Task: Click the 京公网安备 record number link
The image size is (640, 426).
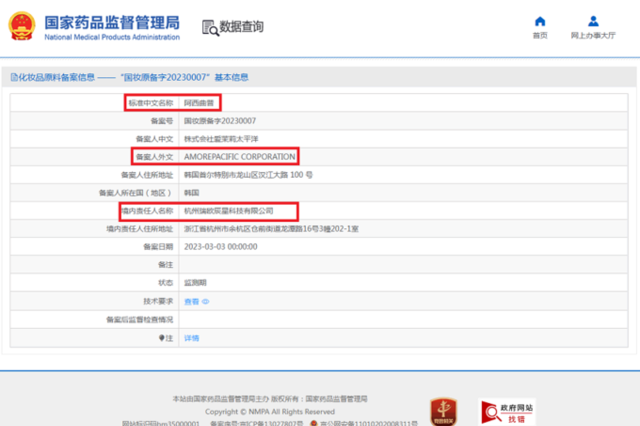Action: click(x=369, y=424)
